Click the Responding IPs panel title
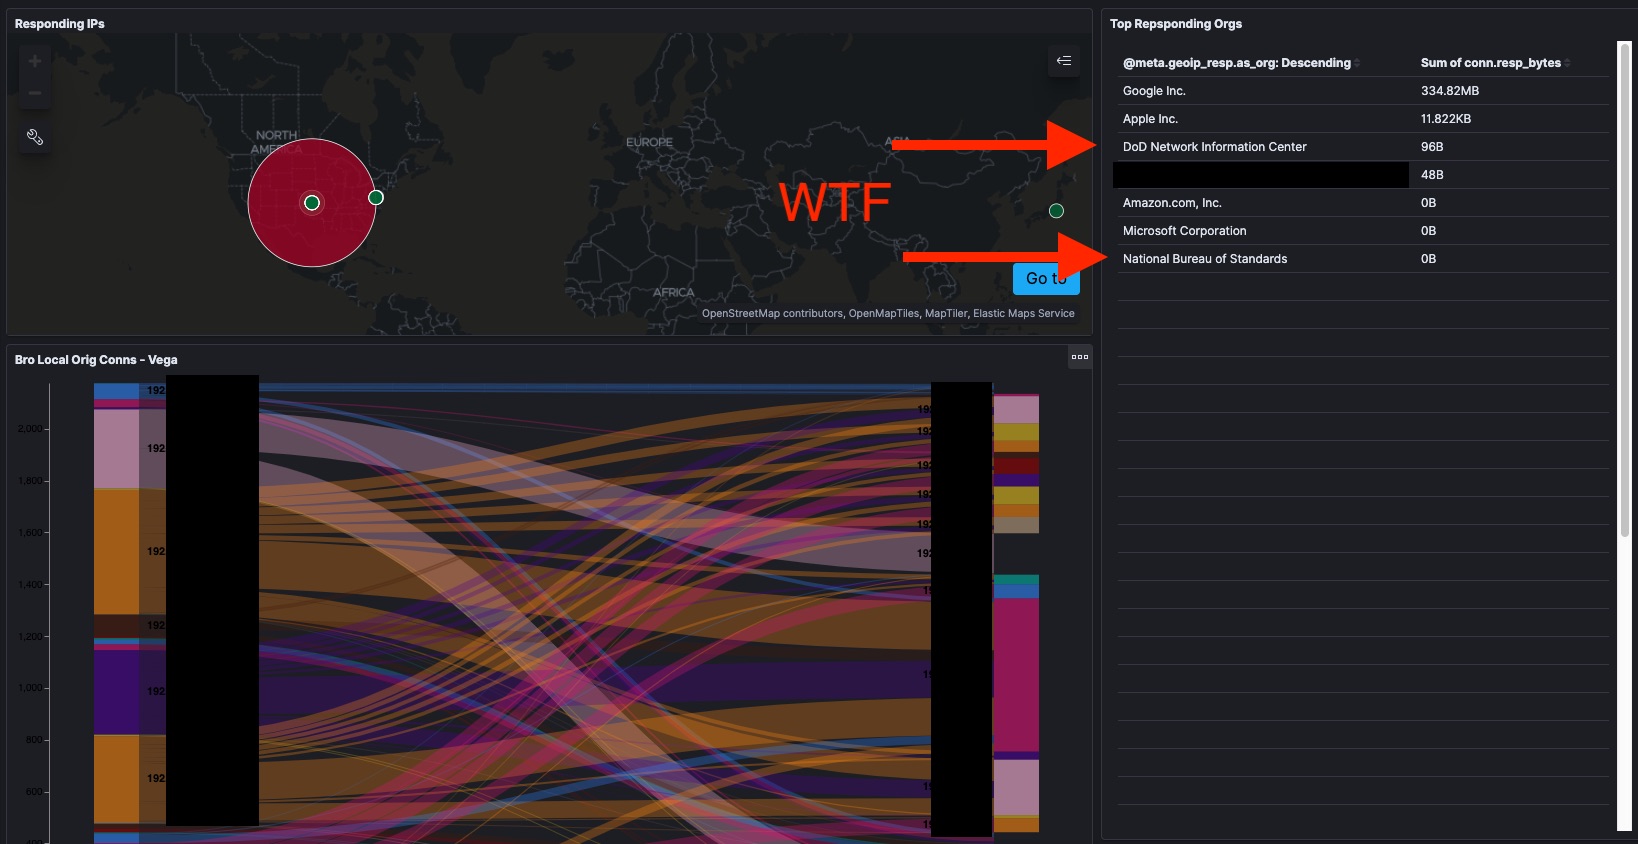The height and width of the screenshot is (844, 1638). click(60, 24)
